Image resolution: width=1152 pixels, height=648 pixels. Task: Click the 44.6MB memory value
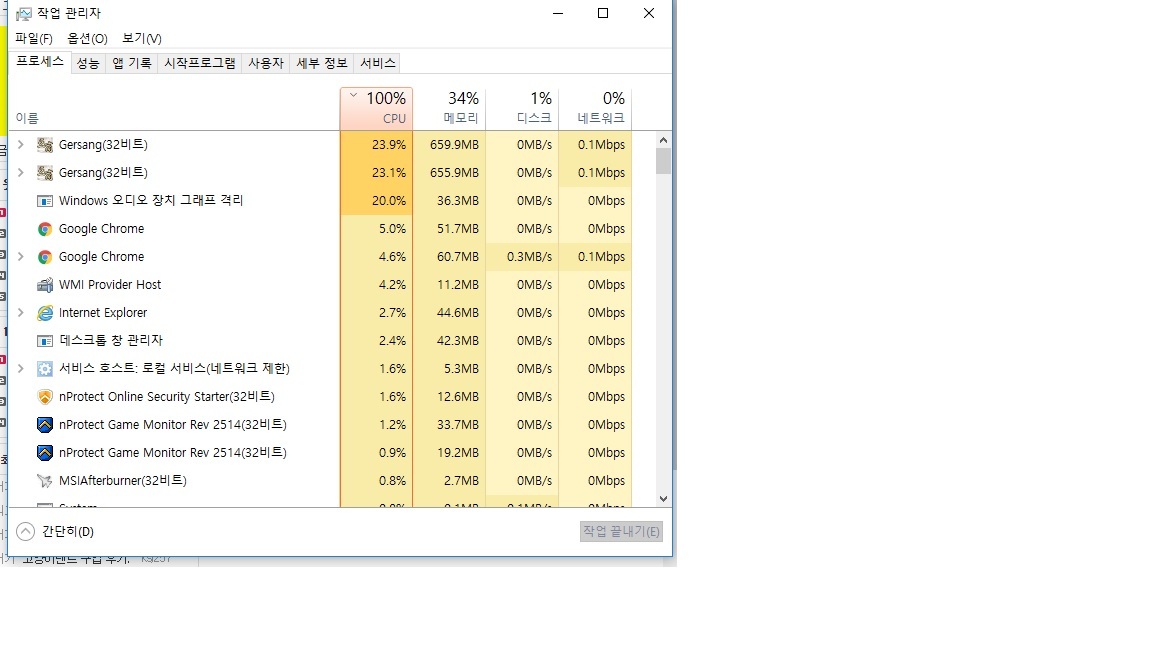tap(458, 312)
